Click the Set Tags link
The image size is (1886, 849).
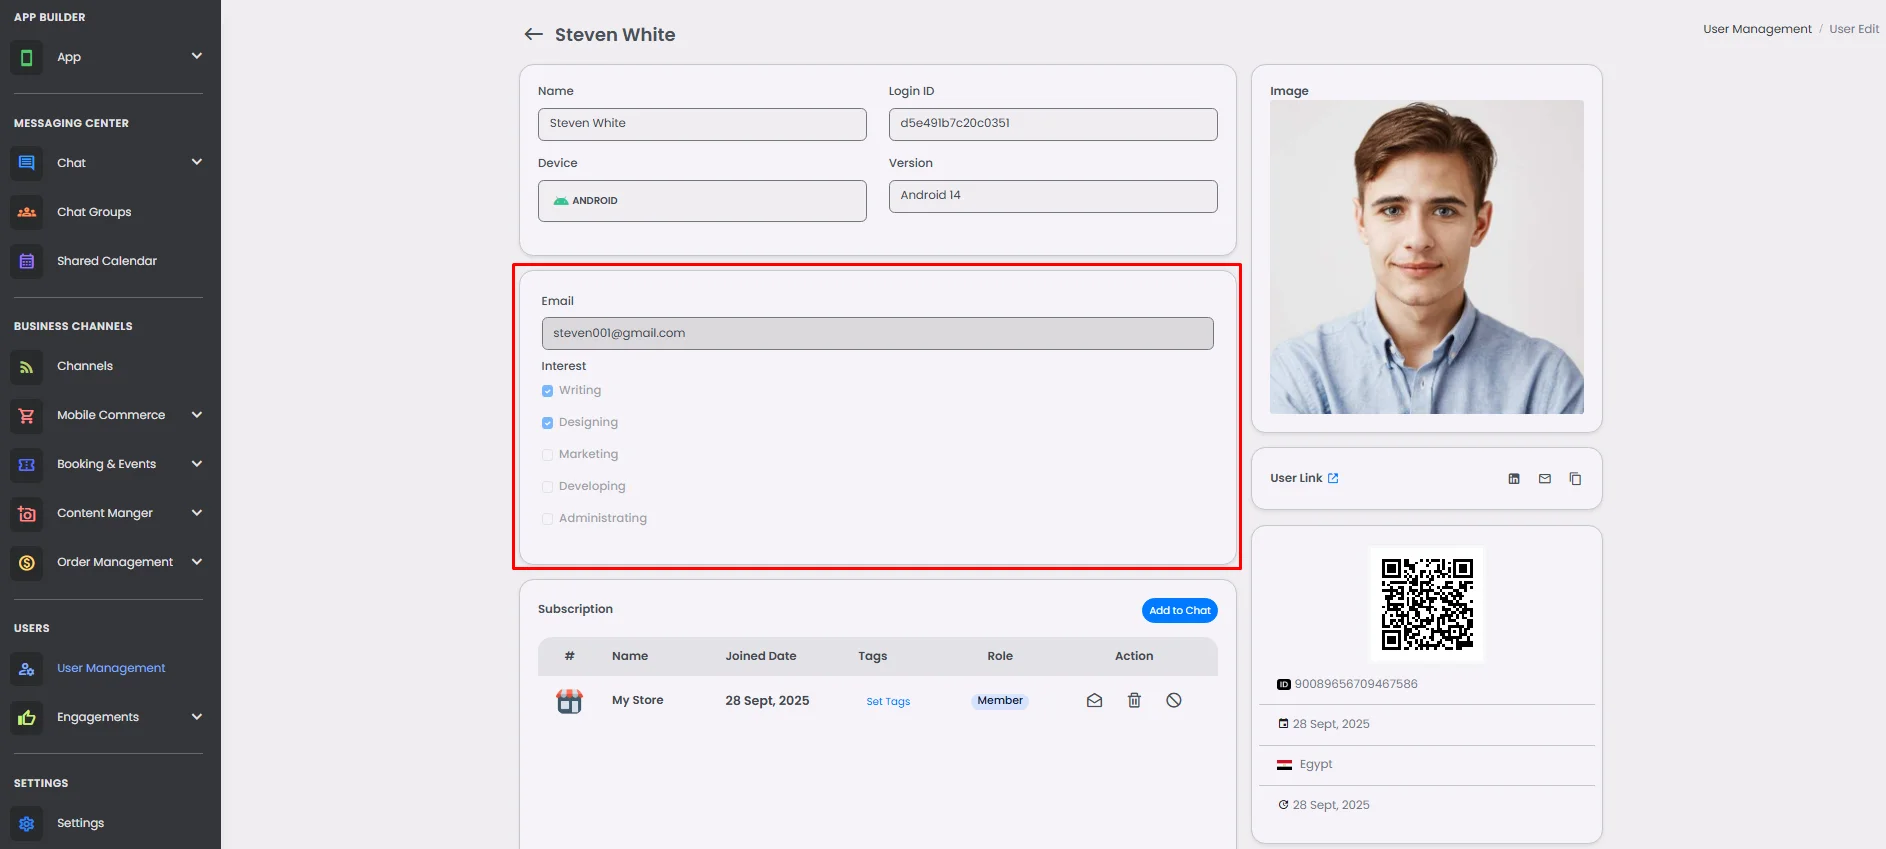[x=888, y=702]
